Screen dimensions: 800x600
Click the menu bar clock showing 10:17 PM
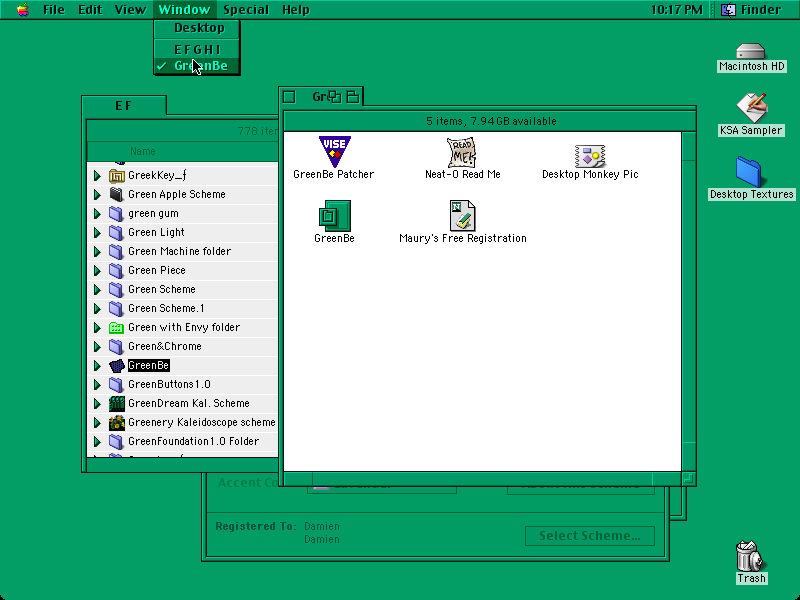tap(676, 9)
